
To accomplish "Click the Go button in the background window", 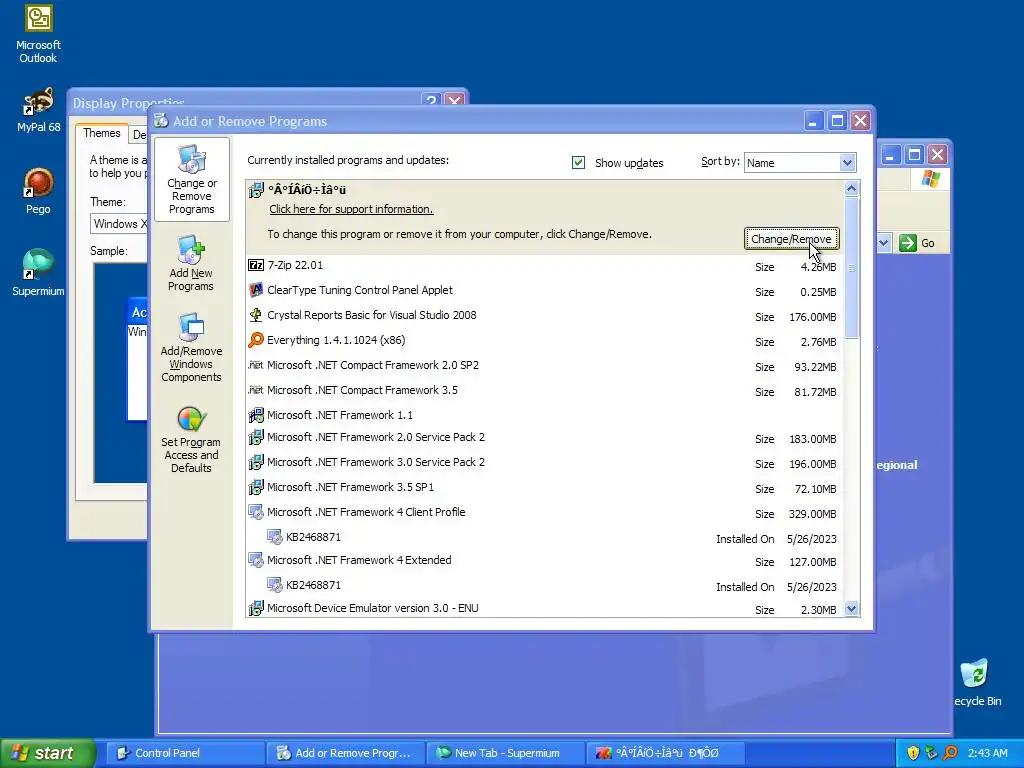I will pyautogui.click(x=918, y=243).
